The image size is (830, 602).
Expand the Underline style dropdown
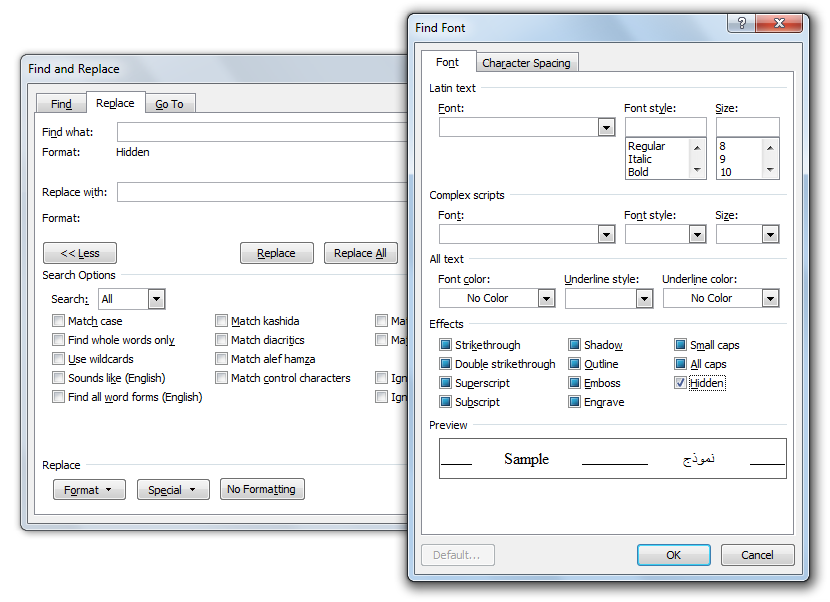tap(644, 298)
